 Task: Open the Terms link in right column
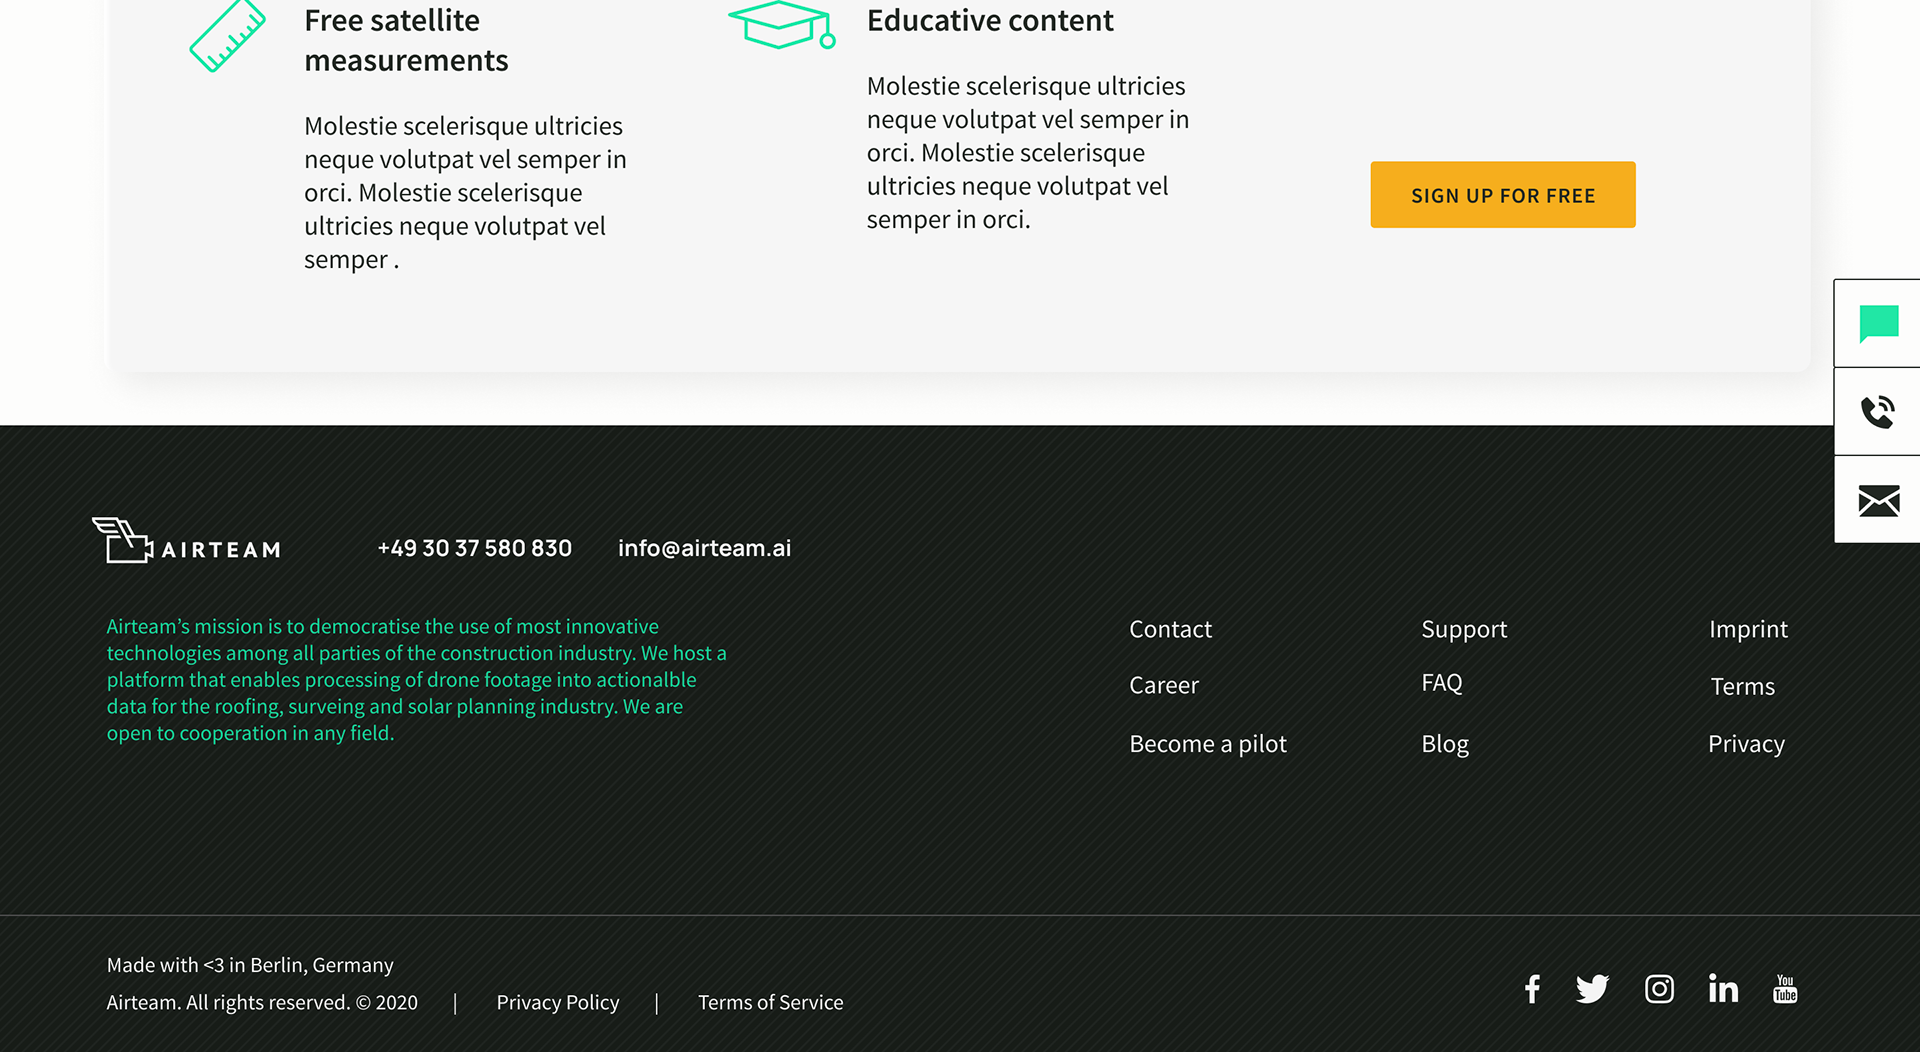click(x=1742, y=686)
